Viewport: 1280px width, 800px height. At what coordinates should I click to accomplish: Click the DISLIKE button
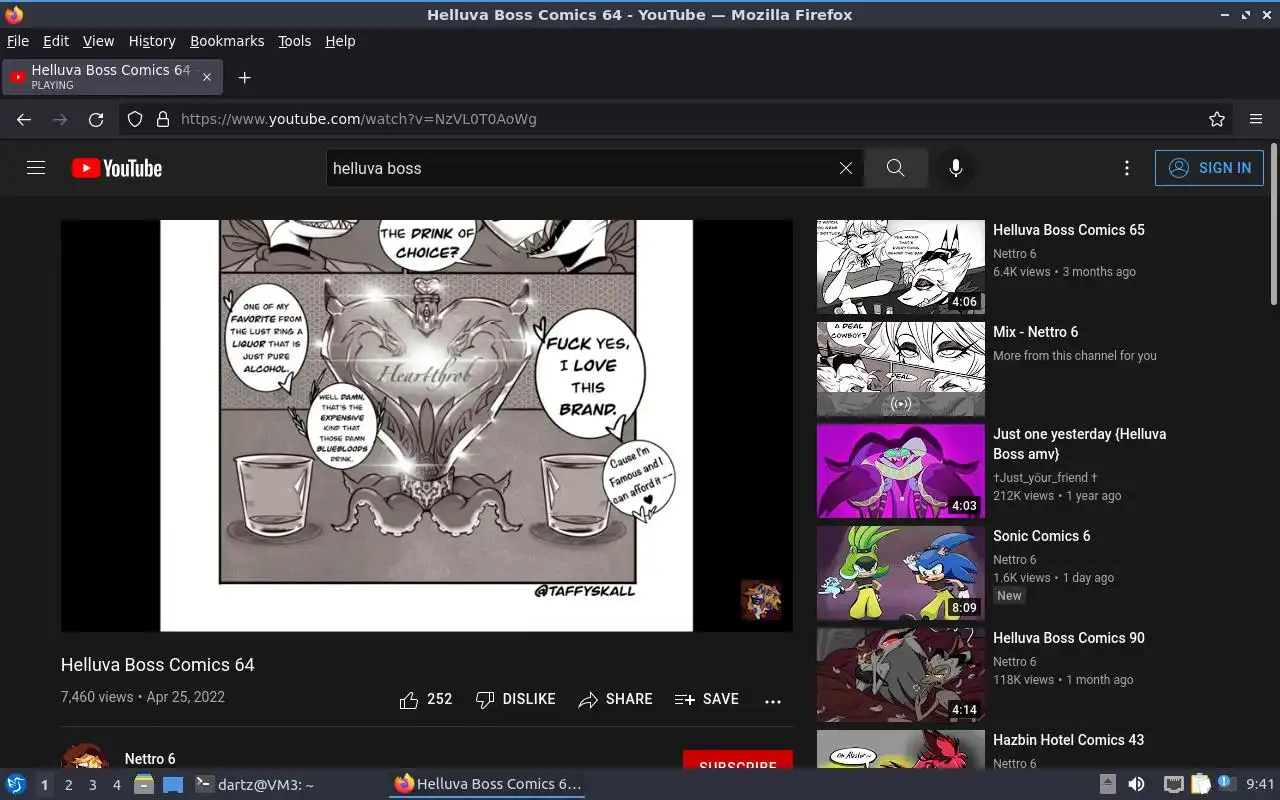(515, 700)
